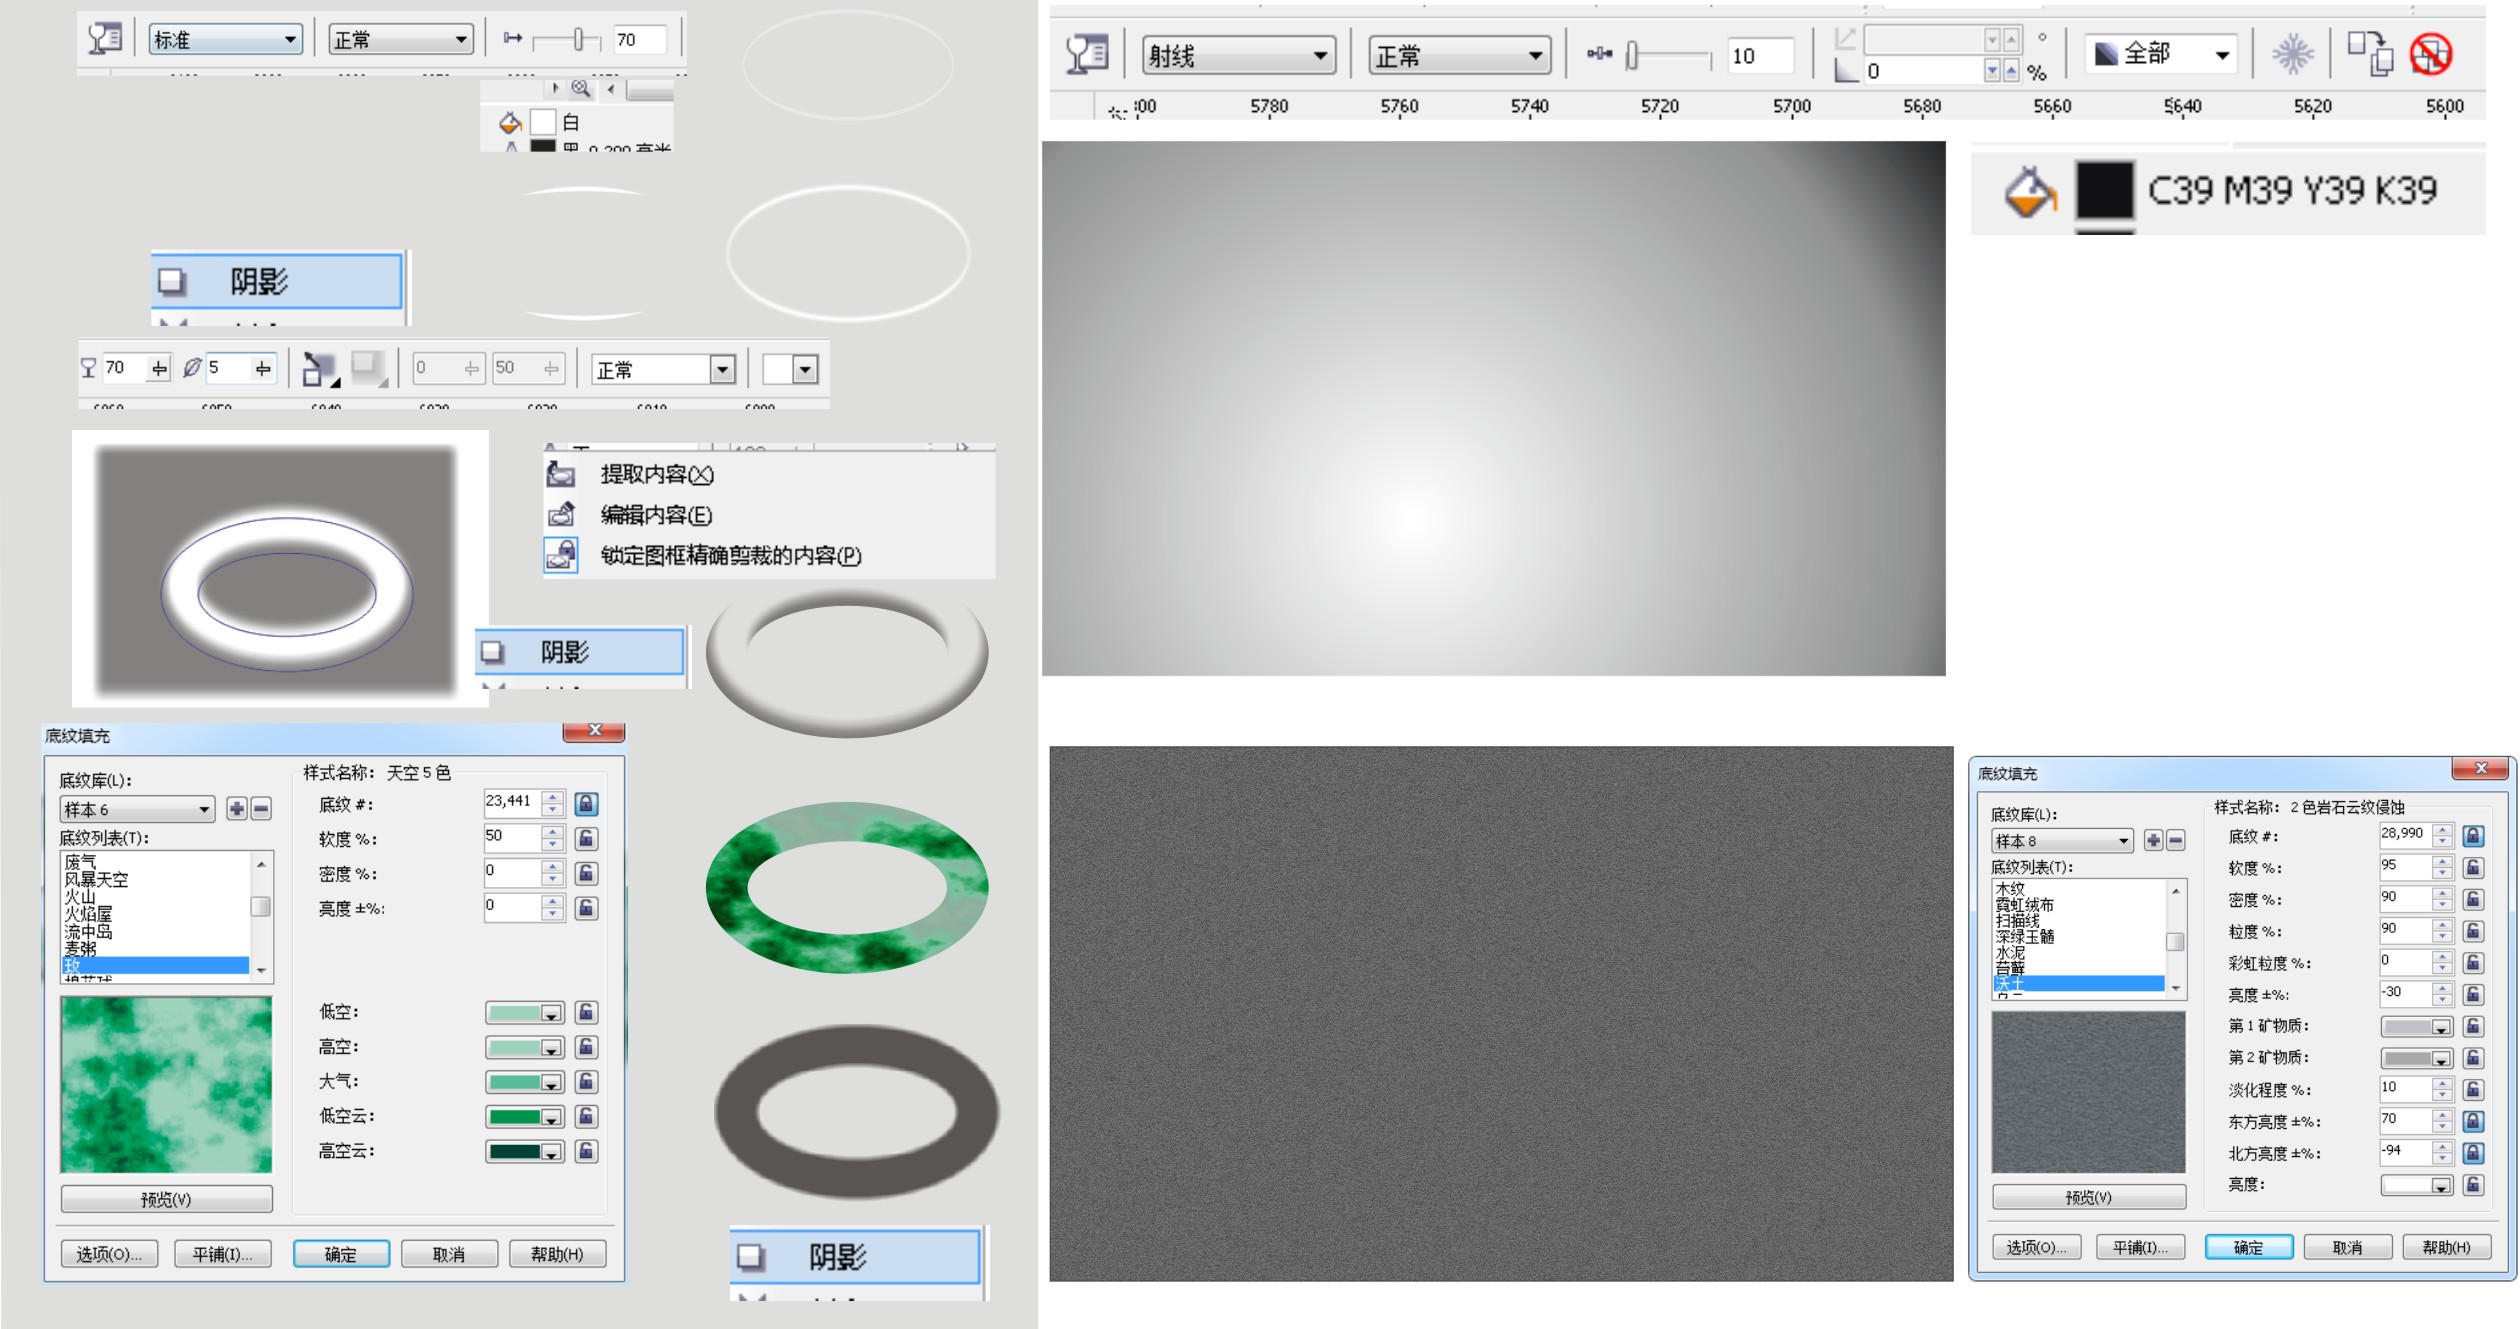
Task: Click the copy transparency properties icon
Action: point(2369,54)
